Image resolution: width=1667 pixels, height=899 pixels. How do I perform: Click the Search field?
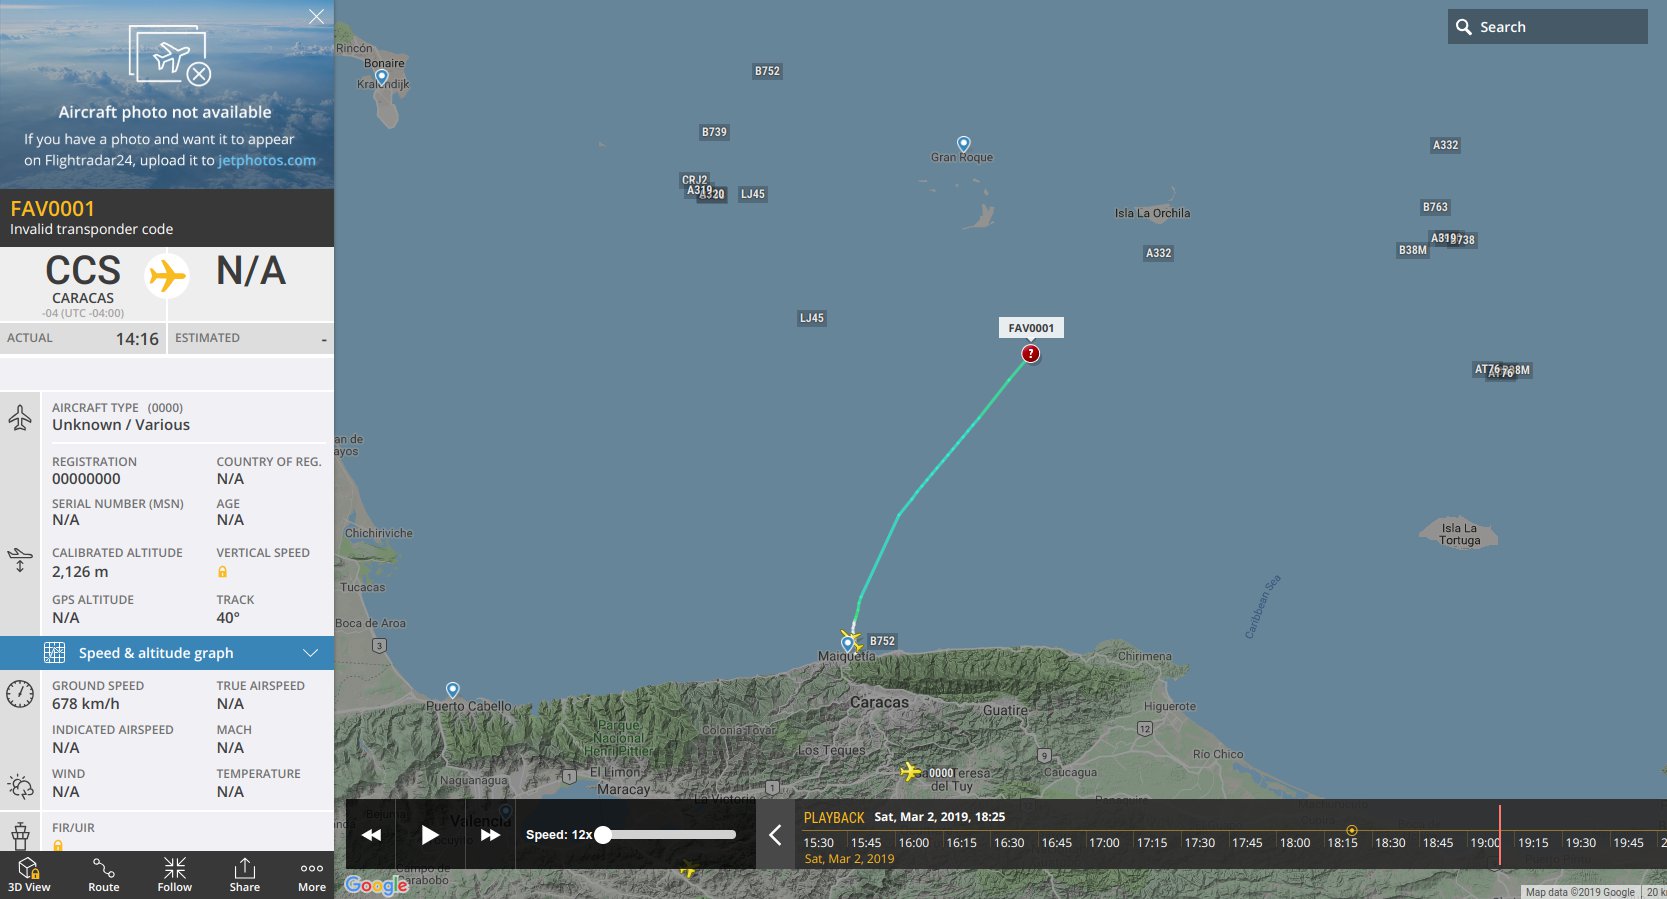point(1547,27)
